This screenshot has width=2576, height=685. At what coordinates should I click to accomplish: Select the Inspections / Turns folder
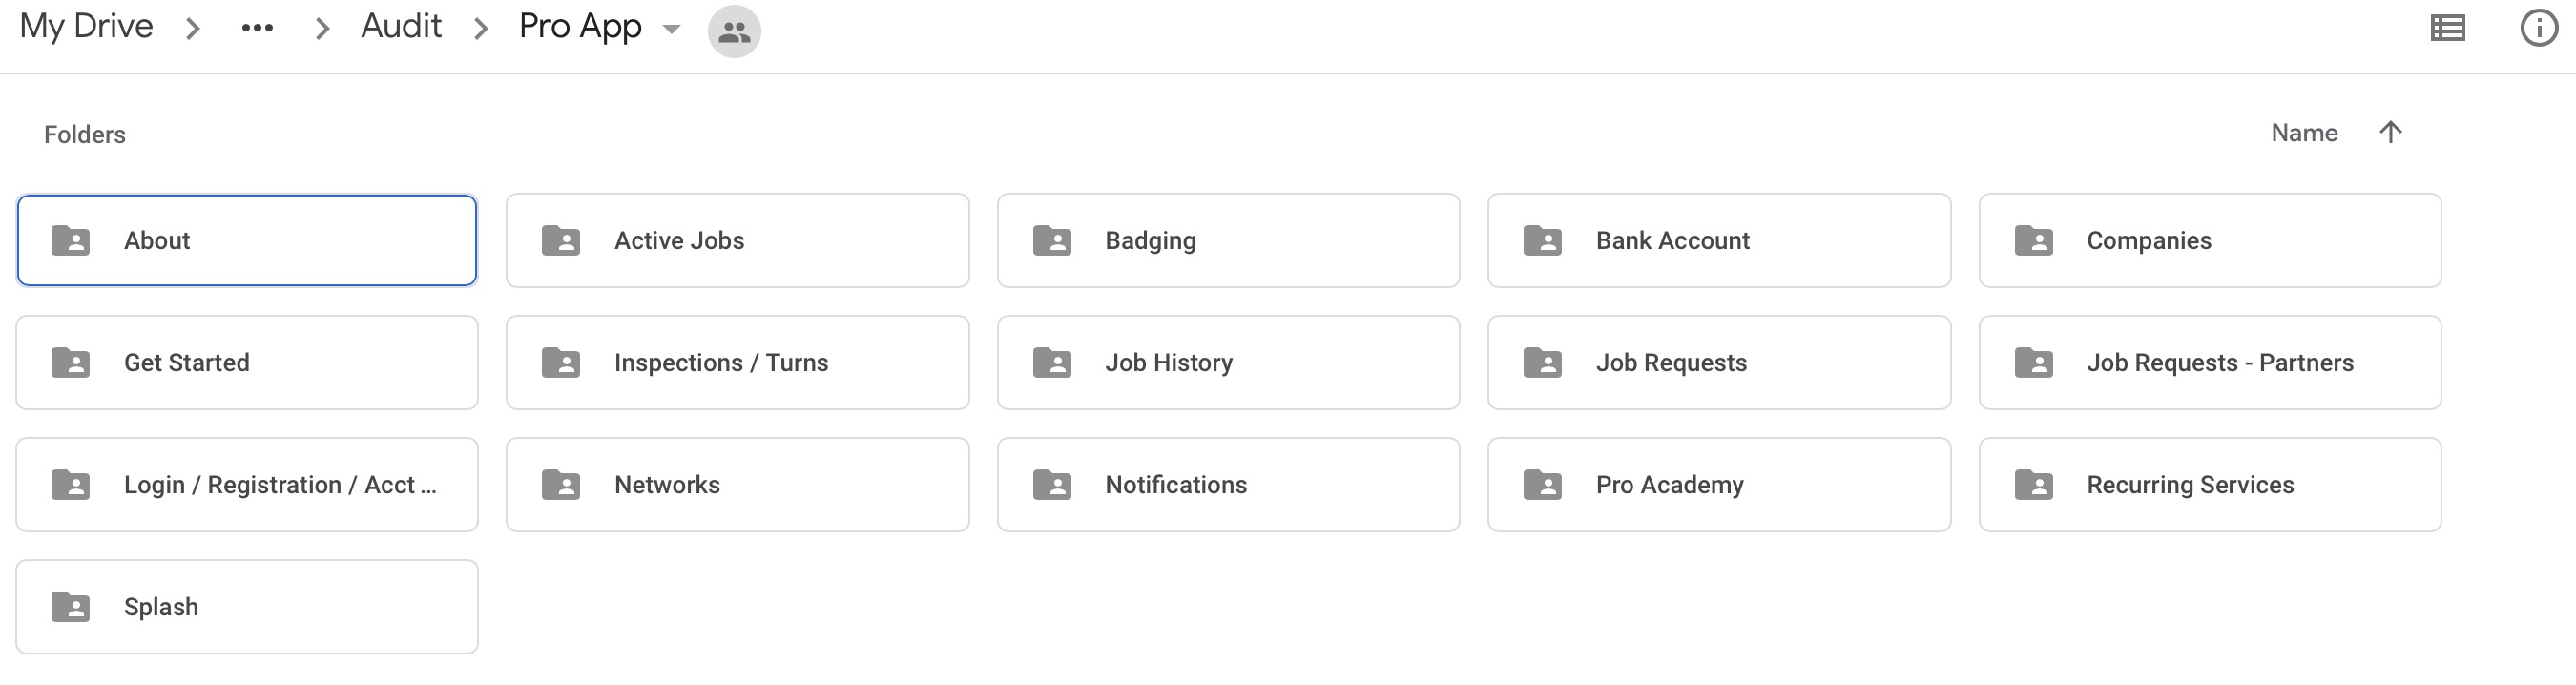pyautogui.click(x=738, y=362)
